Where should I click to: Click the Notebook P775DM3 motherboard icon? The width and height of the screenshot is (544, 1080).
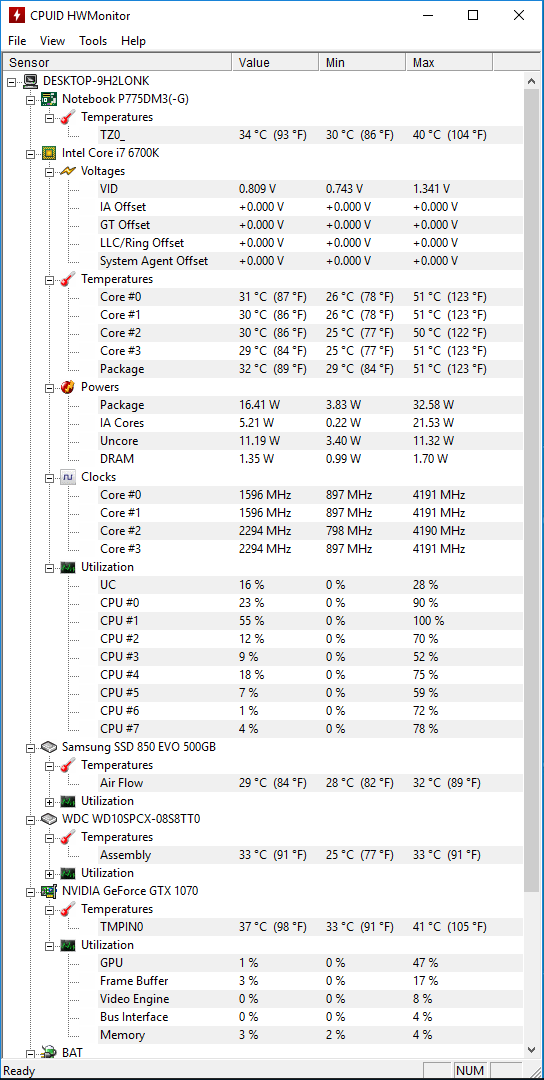click(x=49, y=99)
